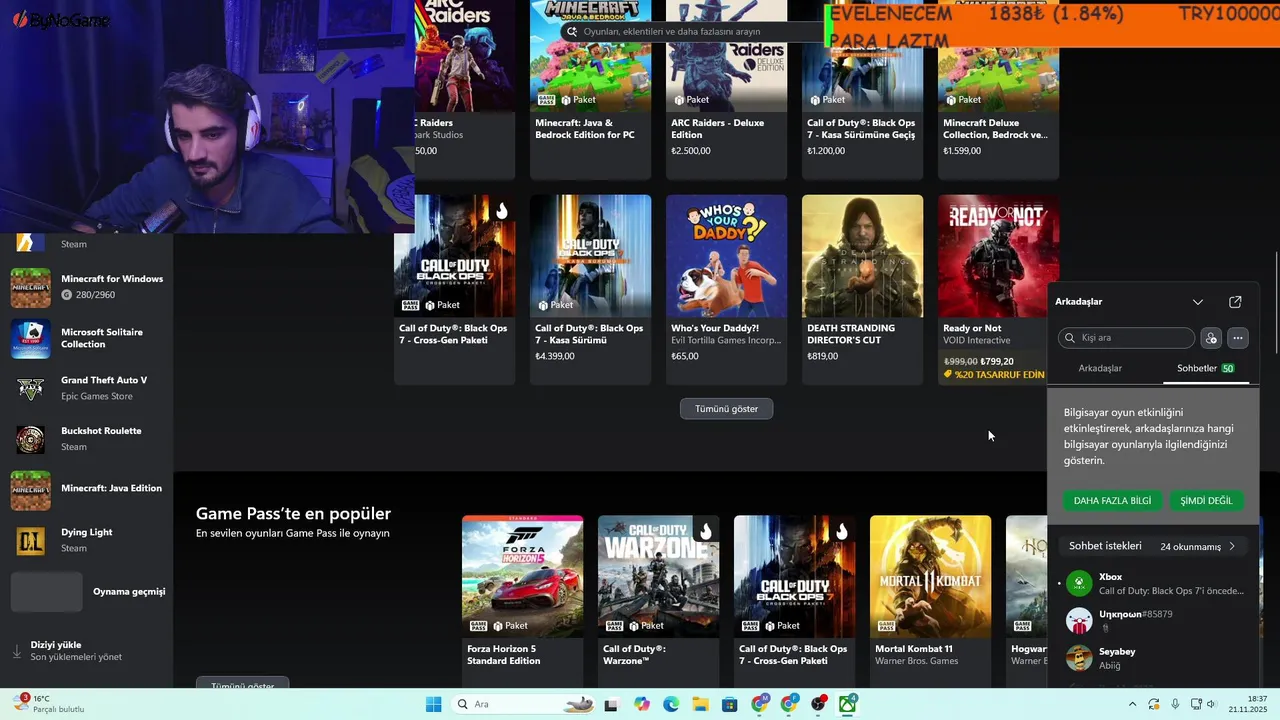
Task: Pop out the Arkadaşlar panel into a new window
Action: click(1235, 302)
